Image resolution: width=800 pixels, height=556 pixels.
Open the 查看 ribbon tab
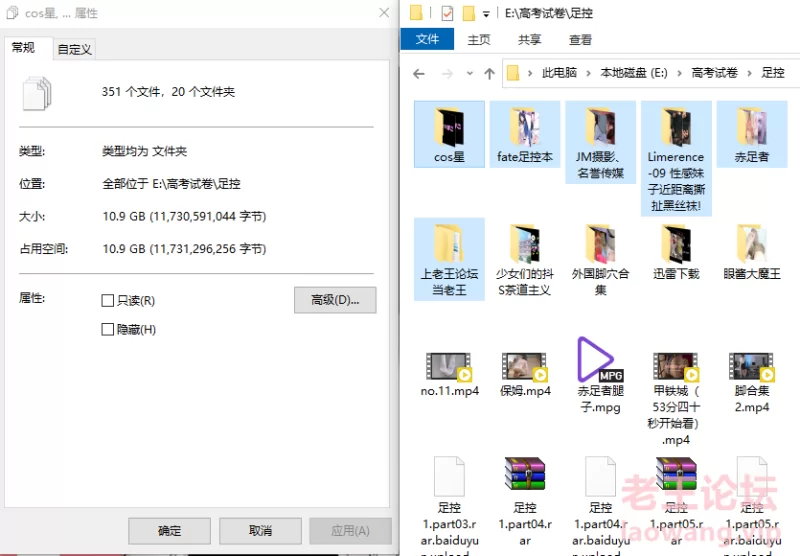[x=580, y=39]
